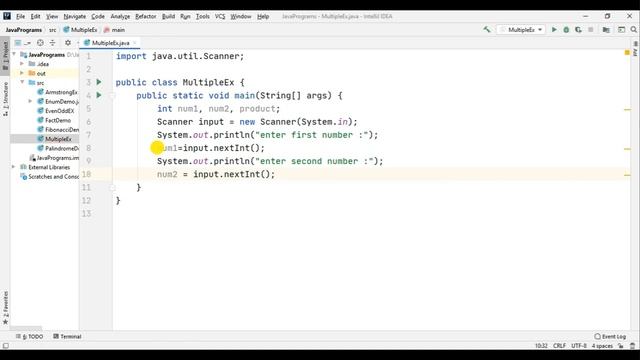Close the MultipleEx.java editor tab
This screenshot has width=640, height=360.
coord(135,42)
